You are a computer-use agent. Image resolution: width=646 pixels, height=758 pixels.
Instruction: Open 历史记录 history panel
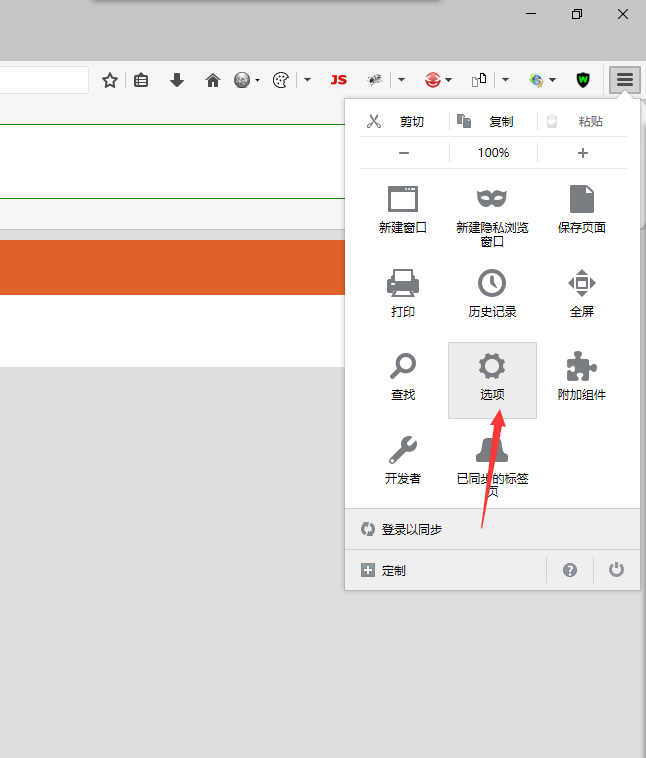click(x=492, y=293)
